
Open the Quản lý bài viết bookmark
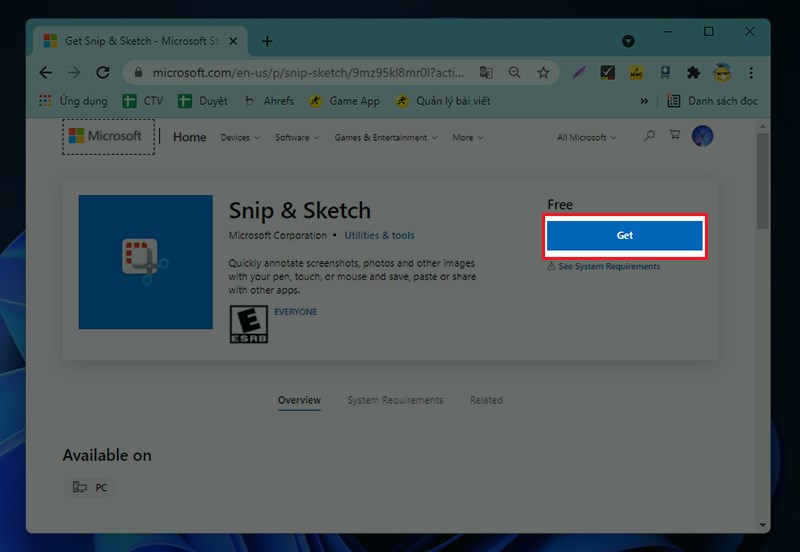coord(443,101)
